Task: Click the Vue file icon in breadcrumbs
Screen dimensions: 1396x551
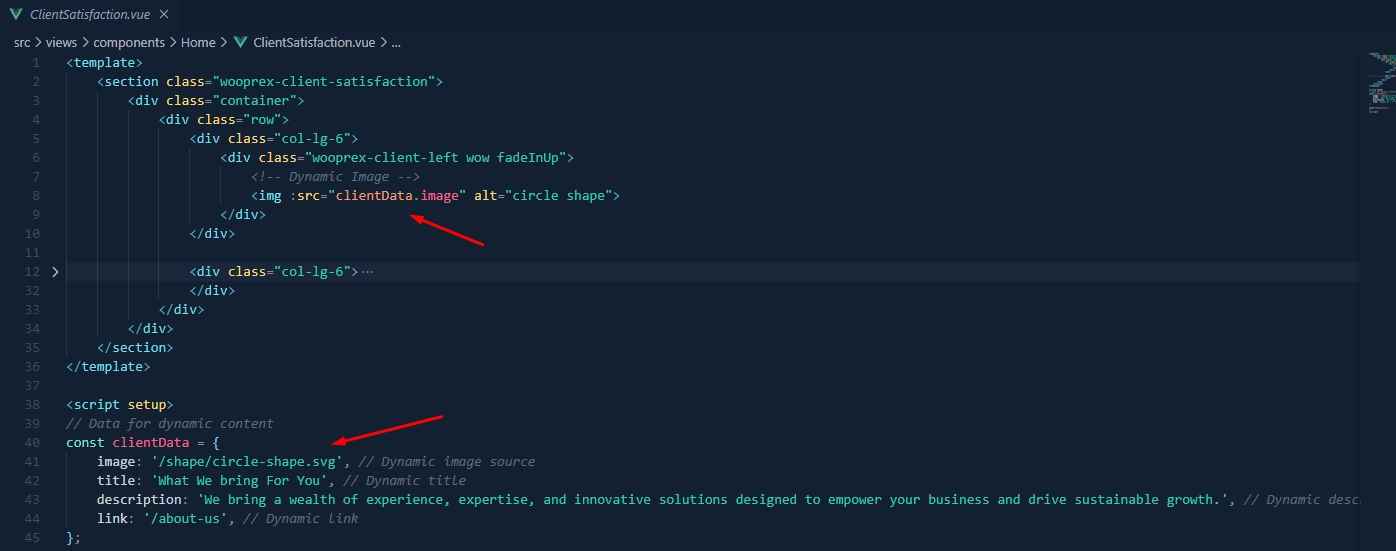Action: click(240, 42)
